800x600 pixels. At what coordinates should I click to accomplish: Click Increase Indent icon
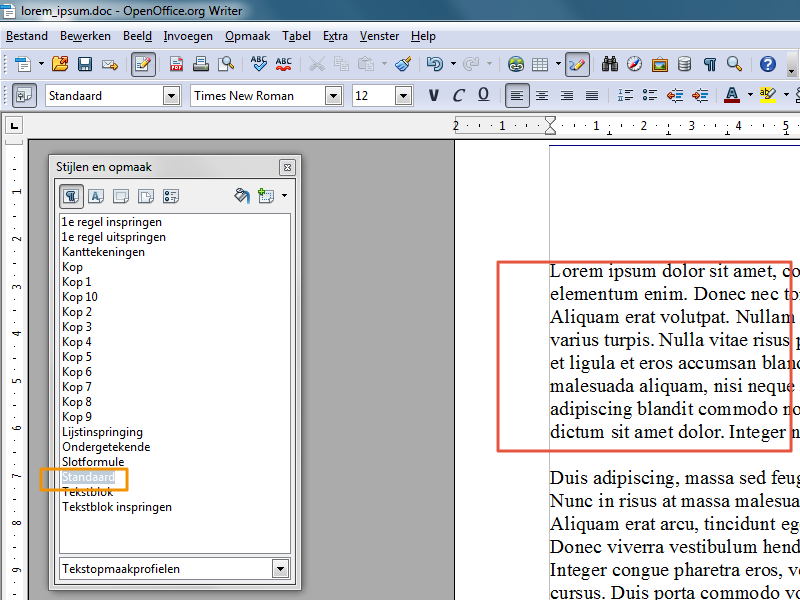tap(700, 95)
